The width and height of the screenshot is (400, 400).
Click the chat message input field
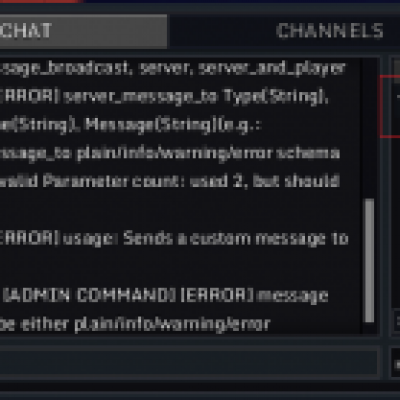[x=189, y=362]
